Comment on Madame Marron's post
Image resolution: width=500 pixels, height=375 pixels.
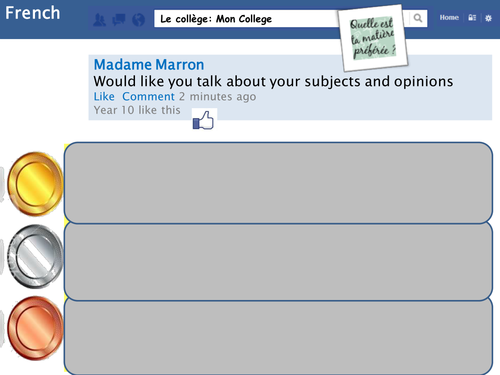pos(148,97)
